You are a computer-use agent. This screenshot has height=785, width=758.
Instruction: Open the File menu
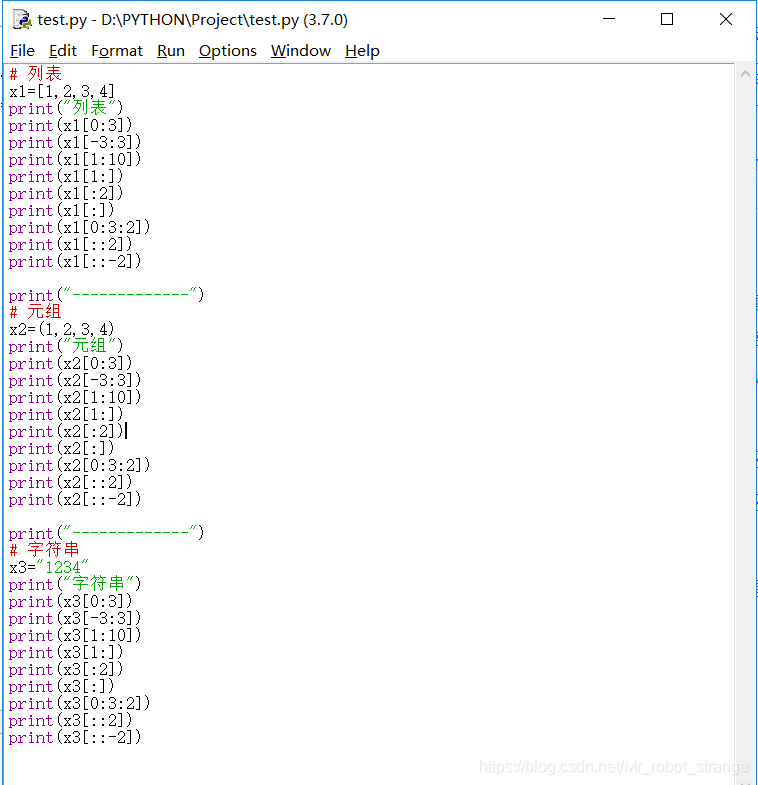[x=22, y=51]
